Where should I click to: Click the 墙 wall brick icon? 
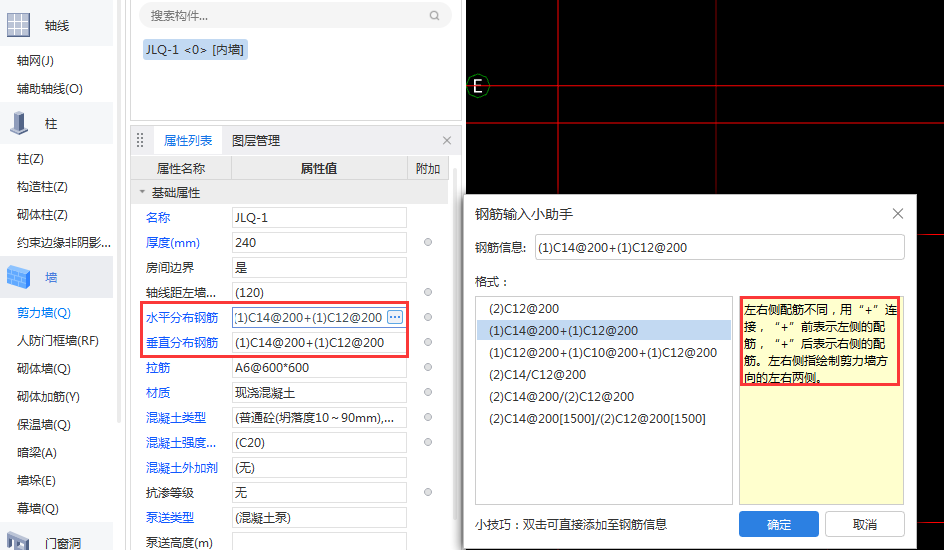[x=18, y=277]
